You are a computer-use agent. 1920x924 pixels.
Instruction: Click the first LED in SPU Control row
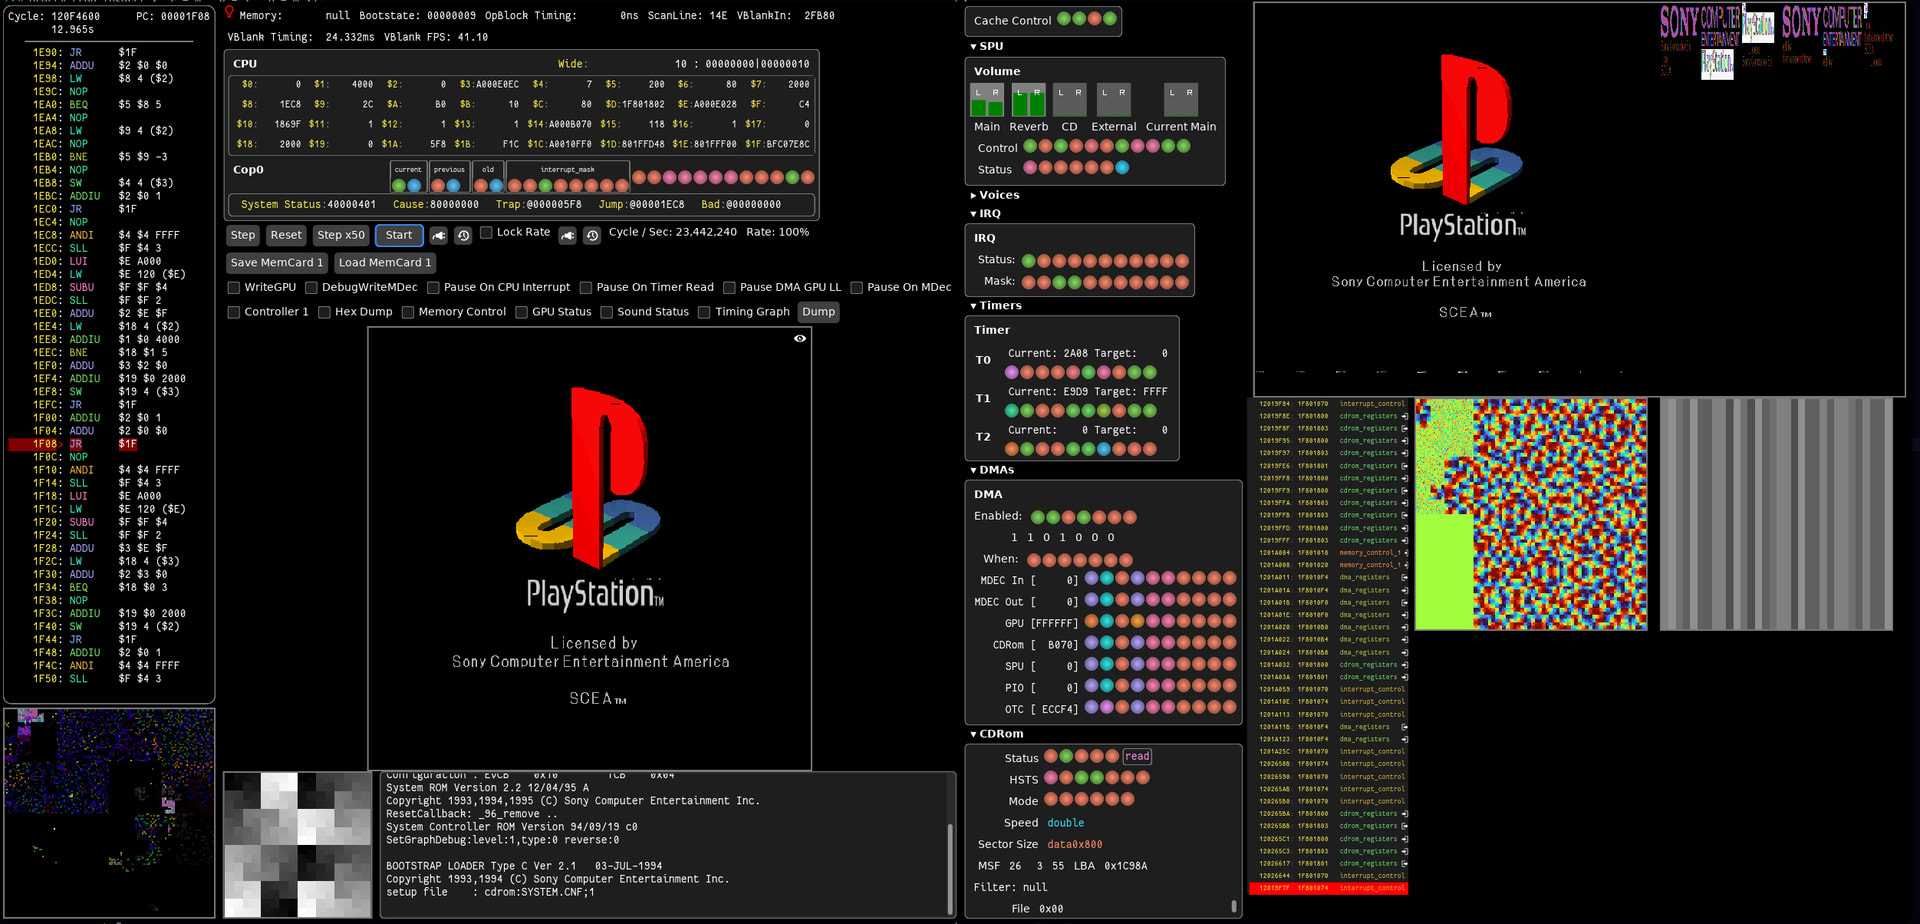[1030, 146]
